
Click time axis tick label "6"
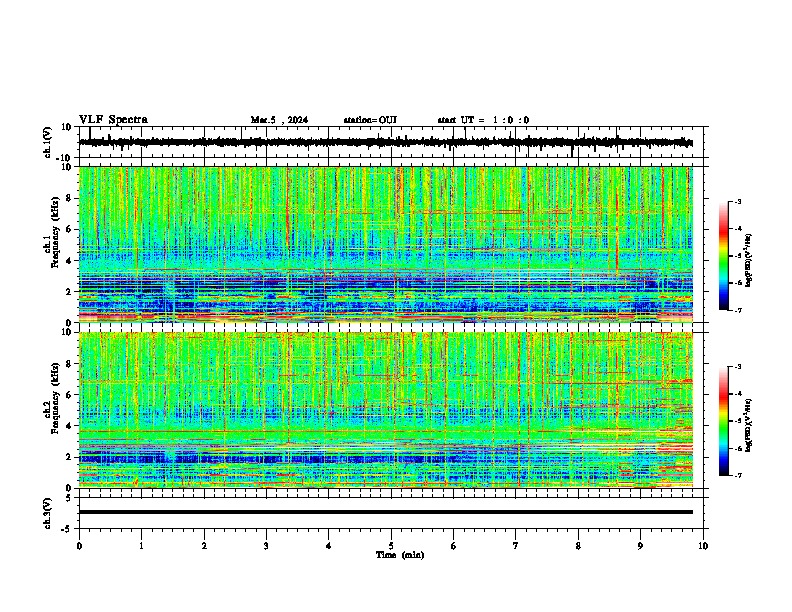pyautogui.click(x=454, y=546)
